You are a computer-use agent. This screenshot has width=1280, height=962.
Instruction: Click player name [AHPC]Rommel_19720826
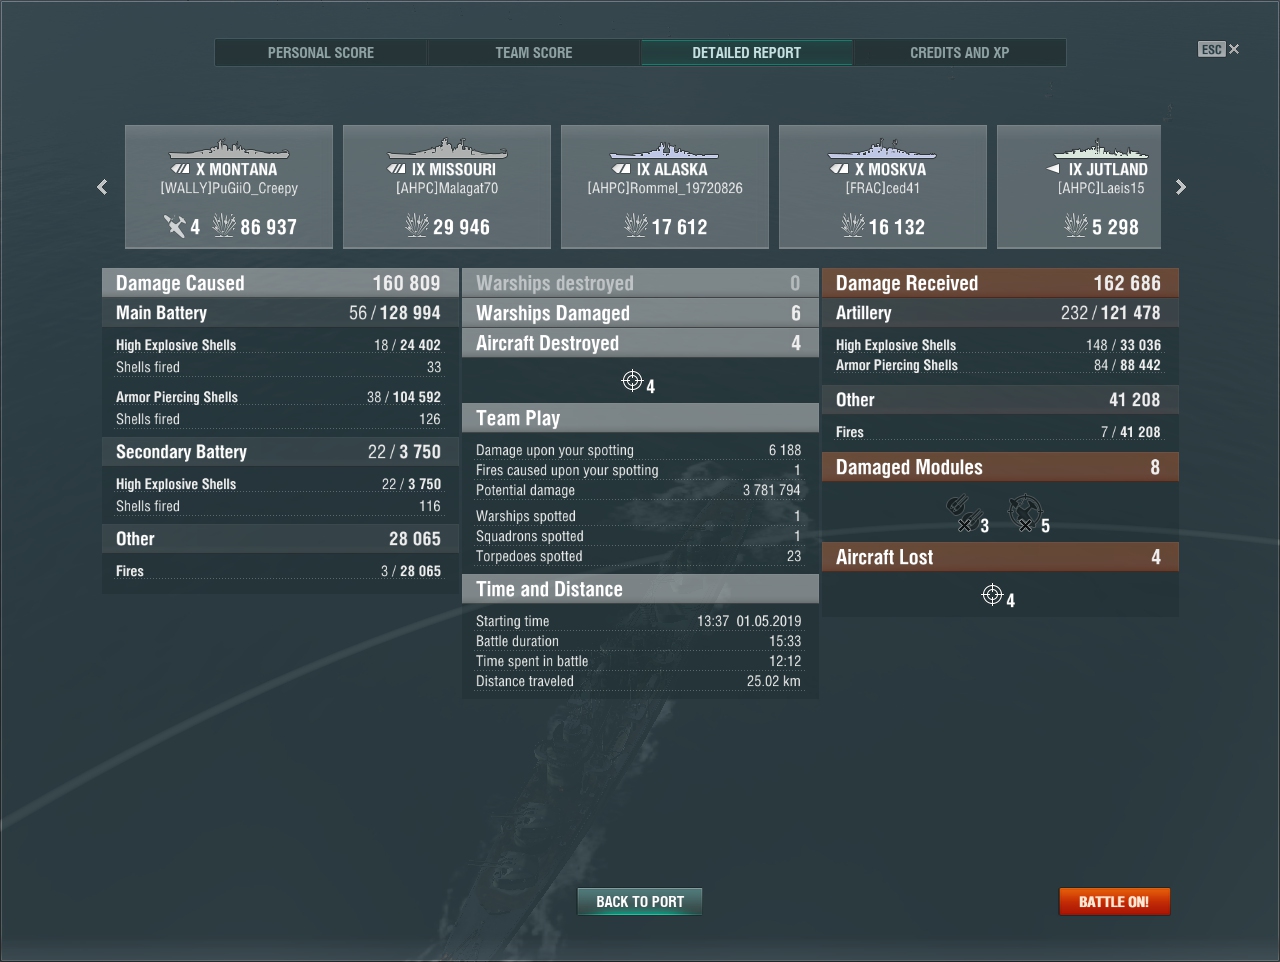pos(665,188)
